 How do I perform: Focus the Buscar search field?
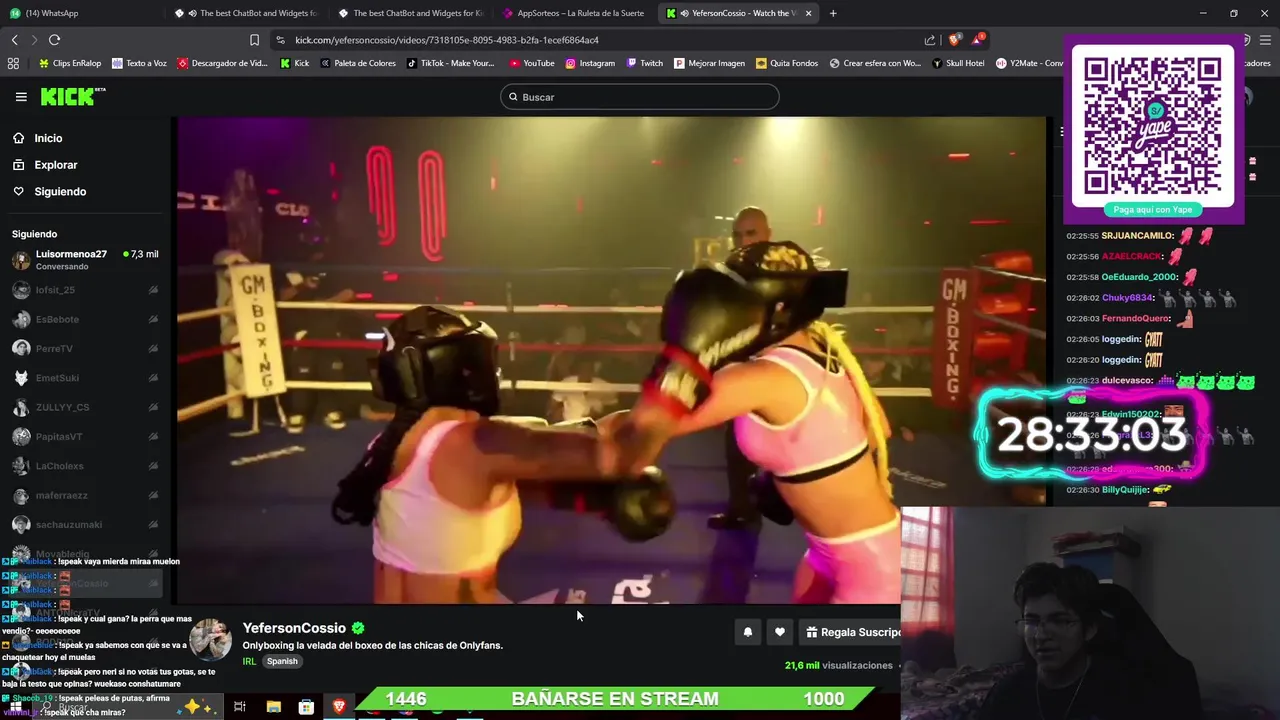640,97
